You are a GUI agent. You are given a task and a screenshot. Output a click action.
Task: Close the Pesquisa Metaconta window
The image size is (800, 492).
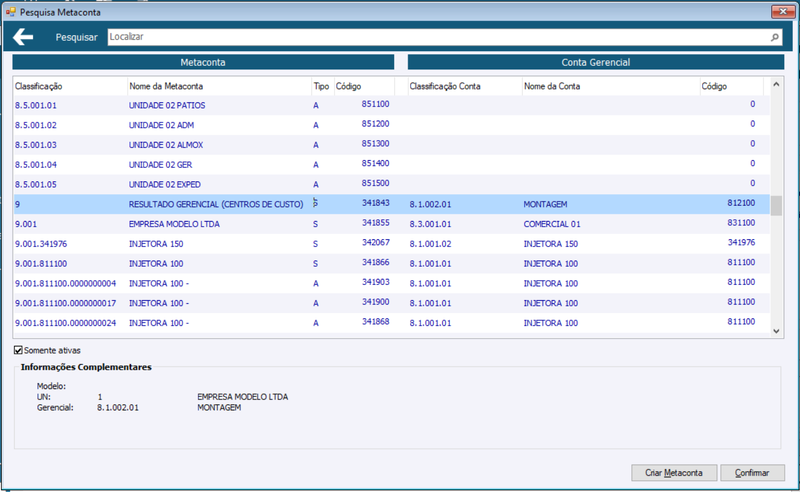[783, 11]
